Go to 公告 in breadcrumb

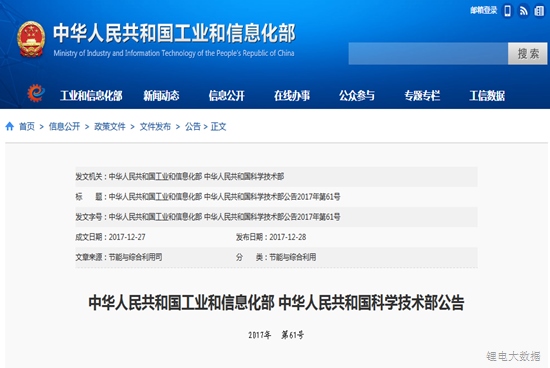point(193,126)
